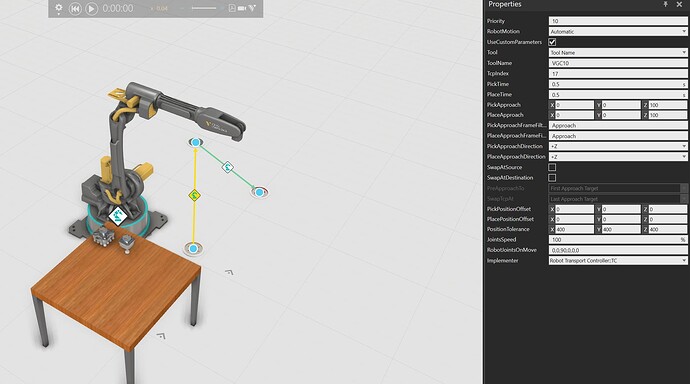Click the ToolName field containing VGC10
The image size is (690, 384).
click(618, 63)
